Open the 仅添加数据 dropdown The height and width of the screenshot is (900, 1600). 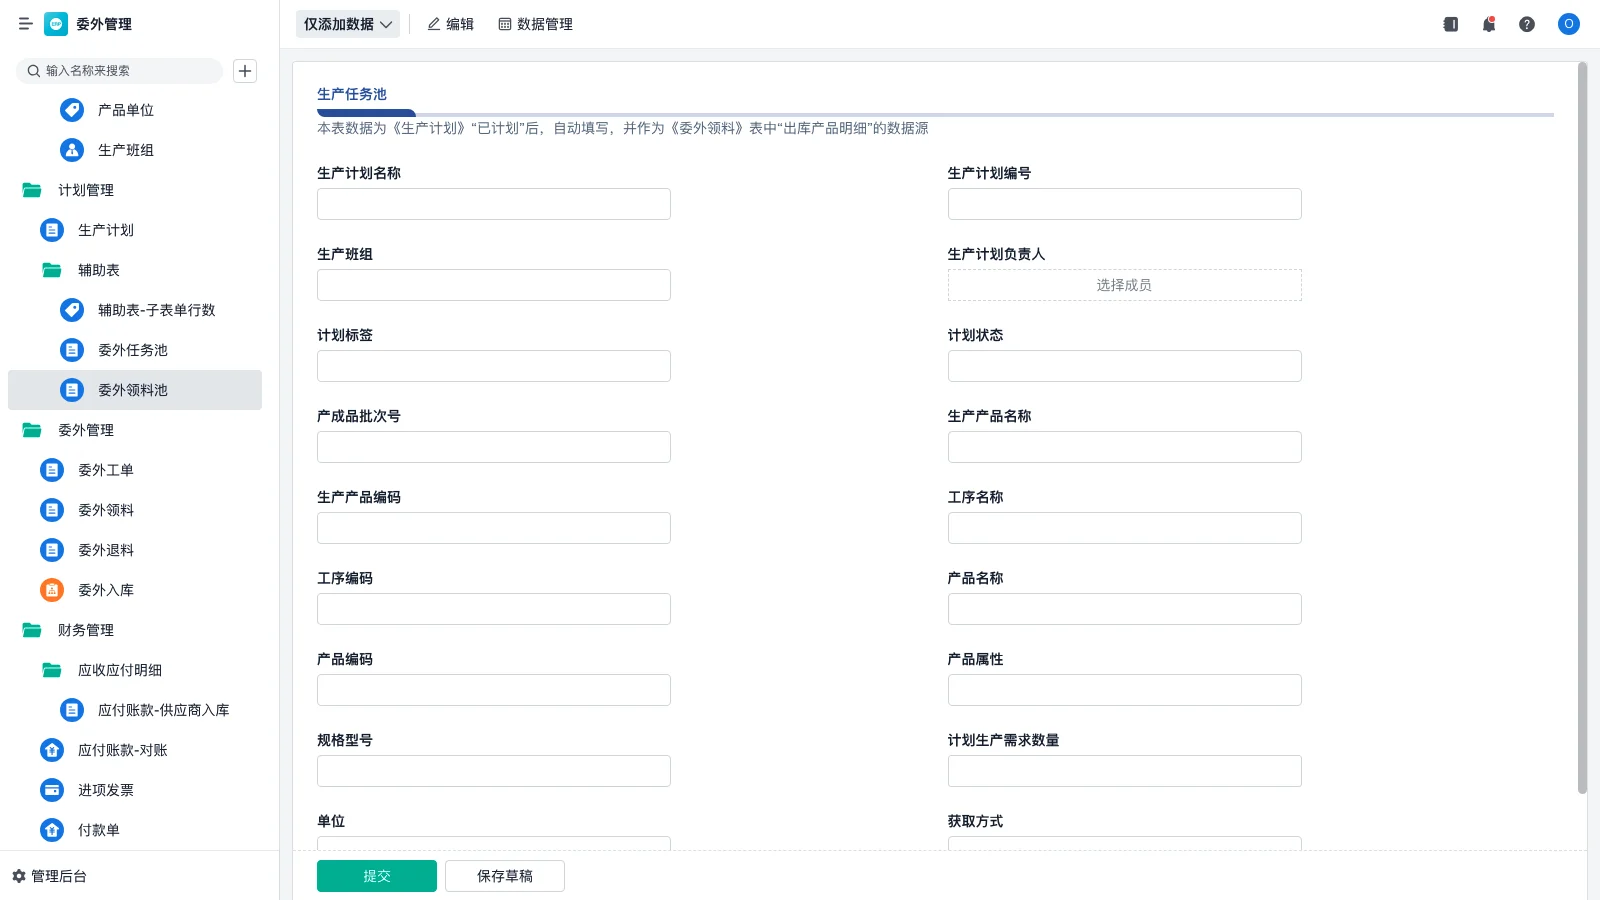pos(348,24)
